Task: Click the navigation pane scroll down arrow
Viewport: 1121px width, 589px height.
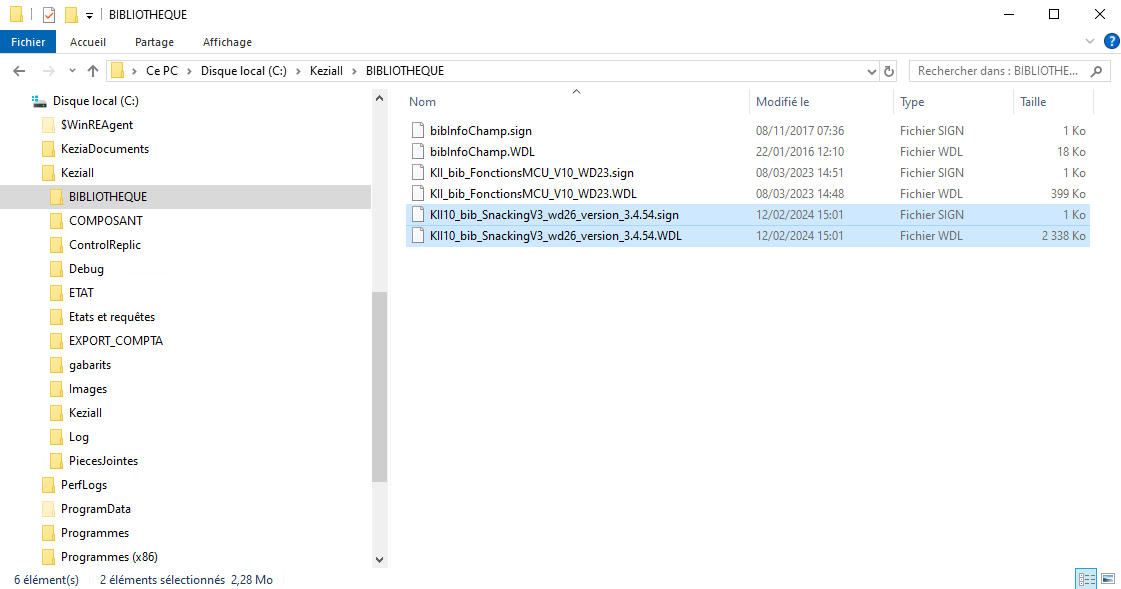Action: pos(379,559)
